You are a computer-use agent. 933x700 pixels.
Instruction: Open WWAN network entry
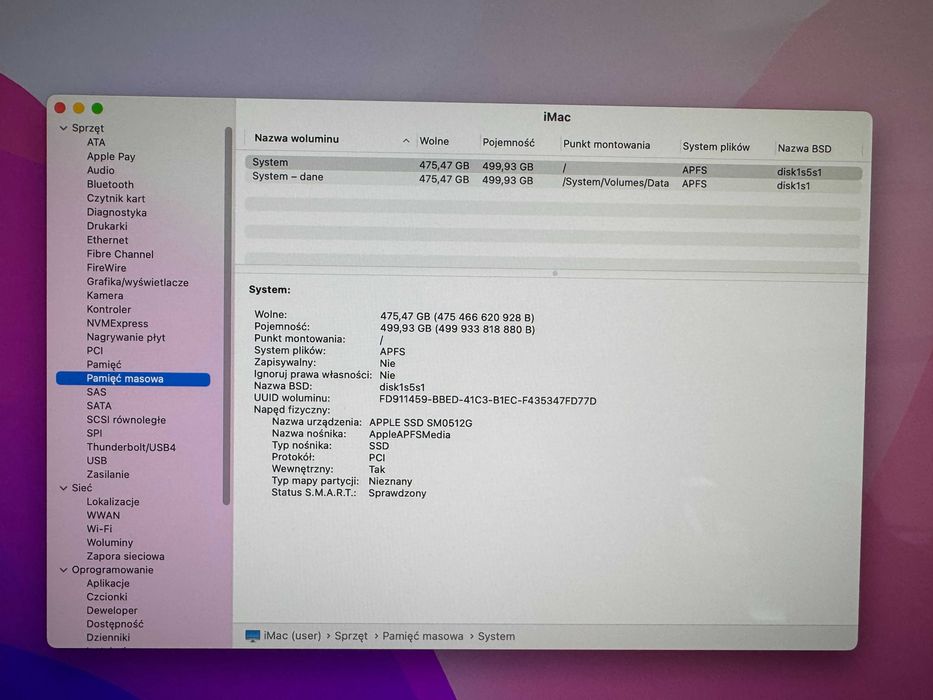coord(103,515)
